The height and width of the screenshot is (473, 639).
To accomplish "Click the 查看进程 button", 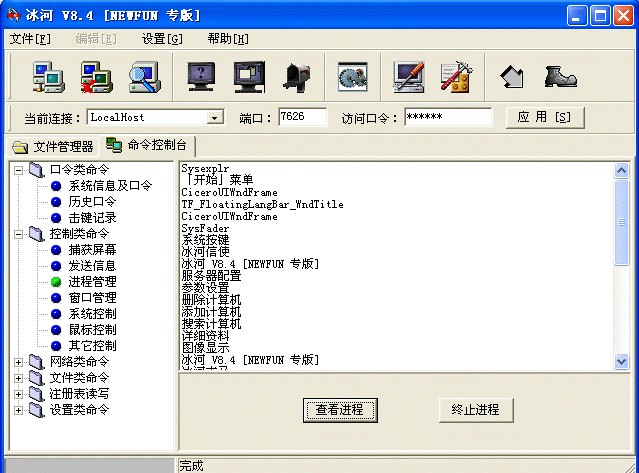I will (x=340, y=410).
